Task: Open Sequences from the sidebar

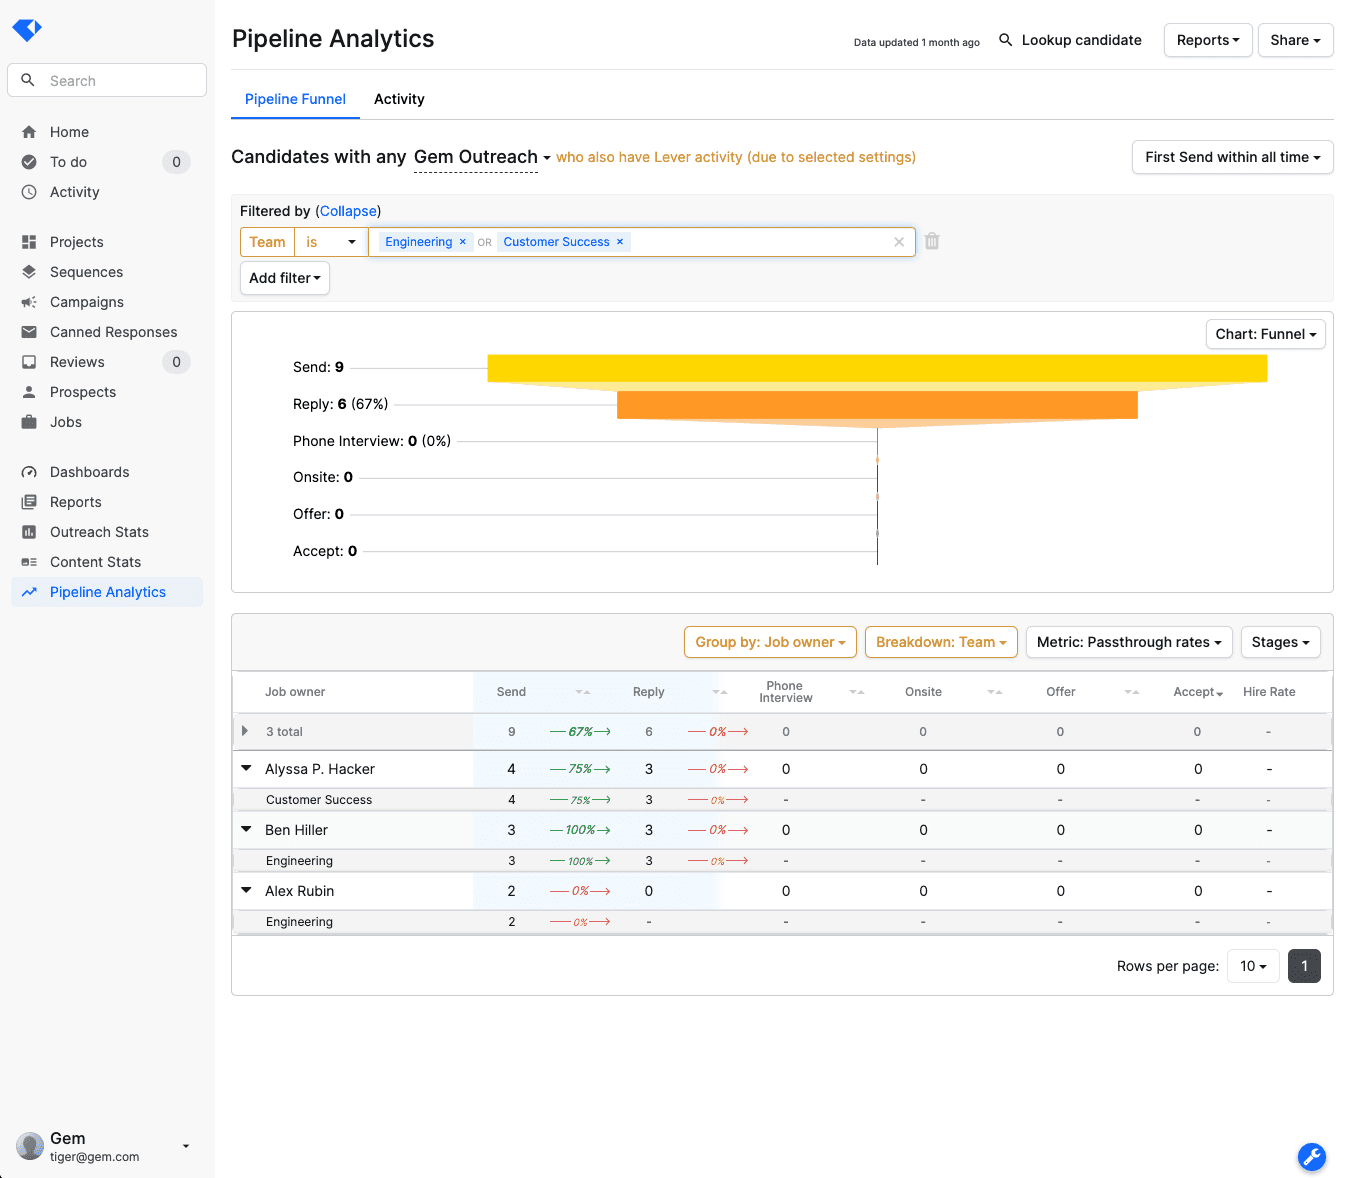Action: 86,272
